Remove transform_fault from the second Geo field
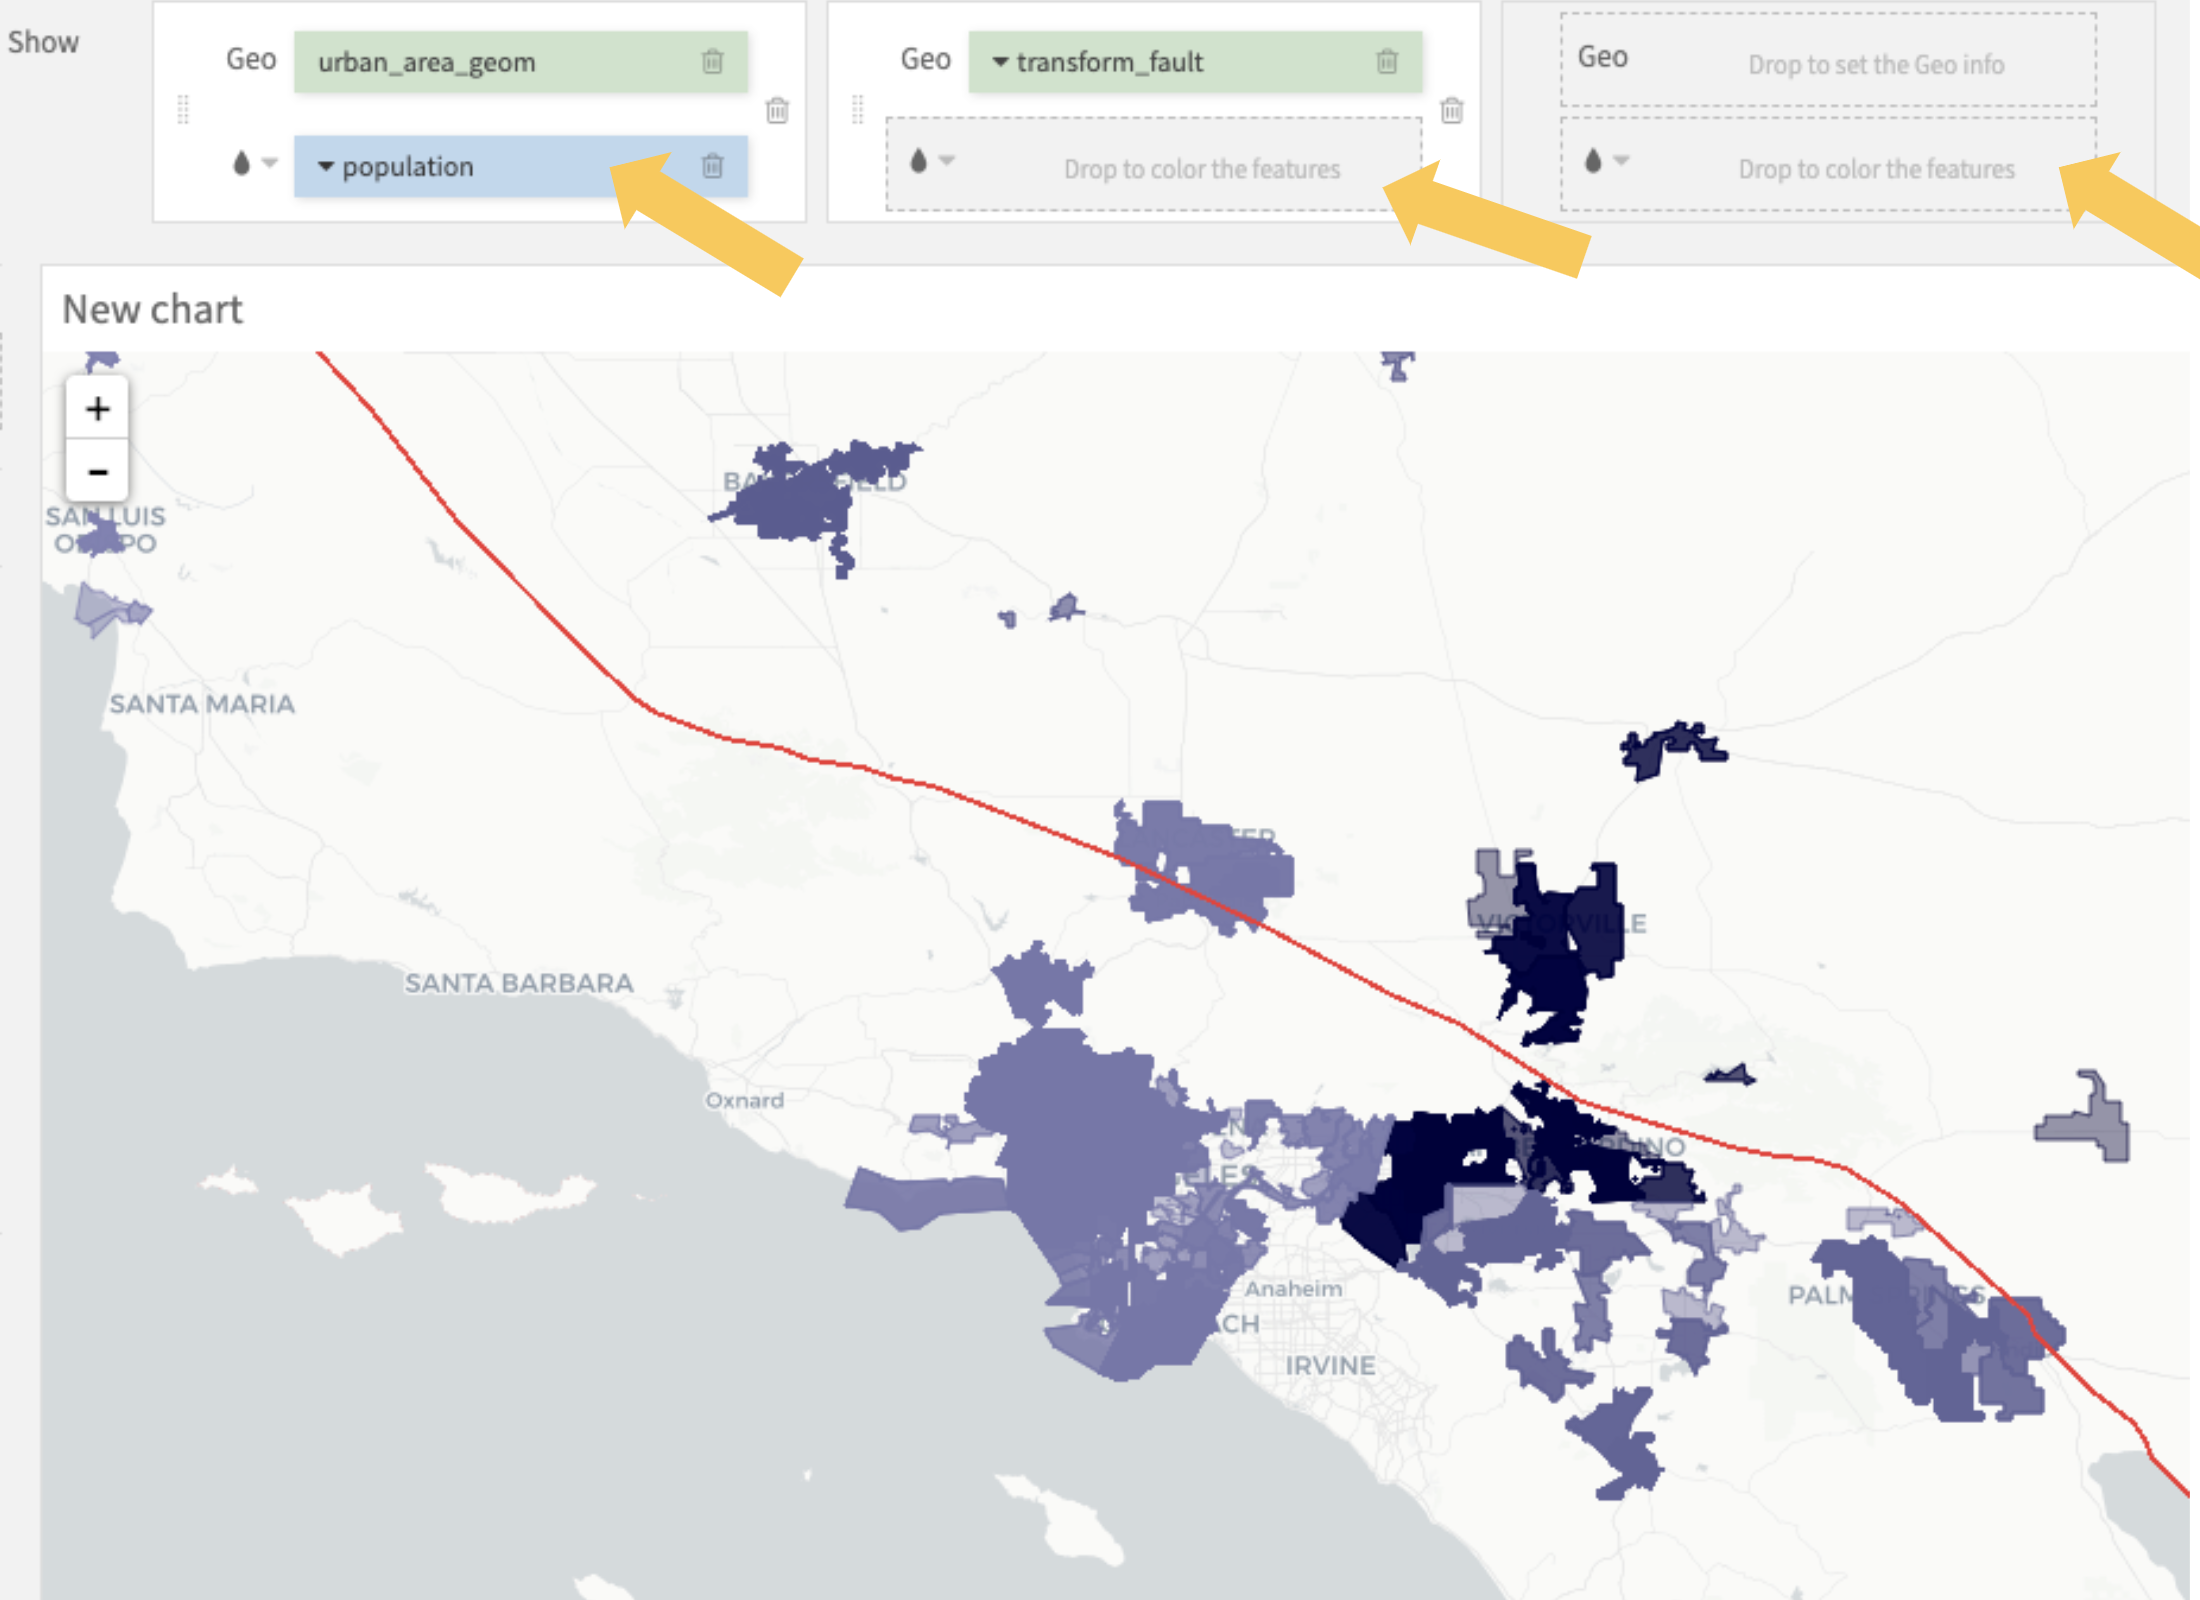Viewport: 2200px width, 1600px height. [1387, 62]
